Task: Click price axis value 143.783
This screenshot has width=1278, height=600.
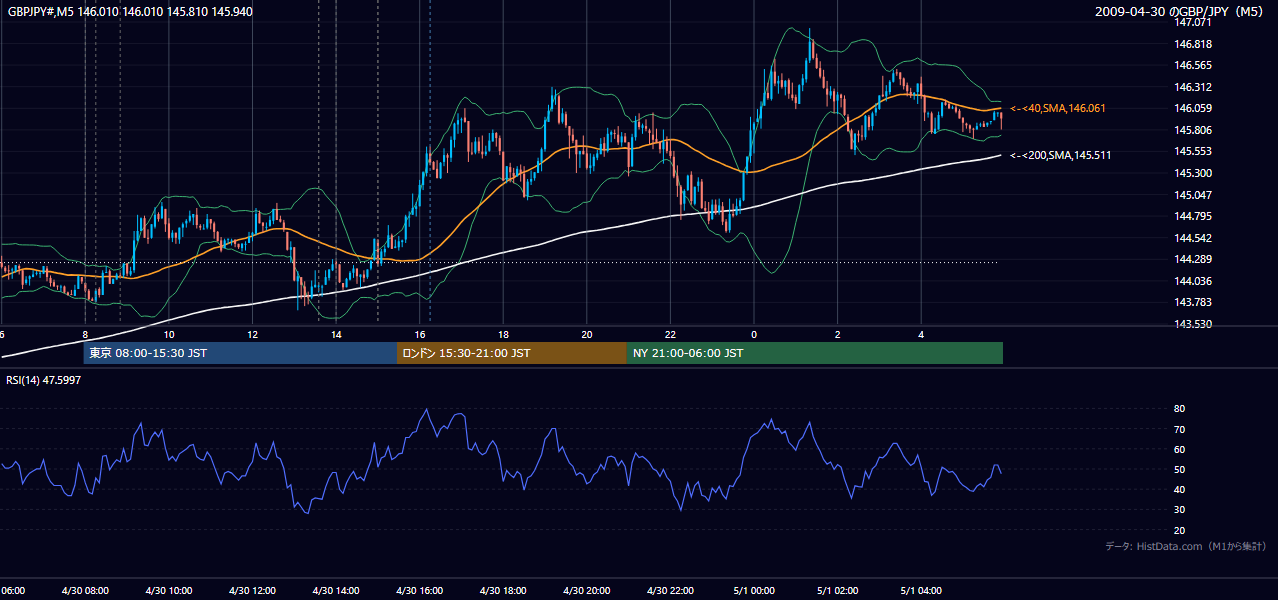Action: point(1195,302)
